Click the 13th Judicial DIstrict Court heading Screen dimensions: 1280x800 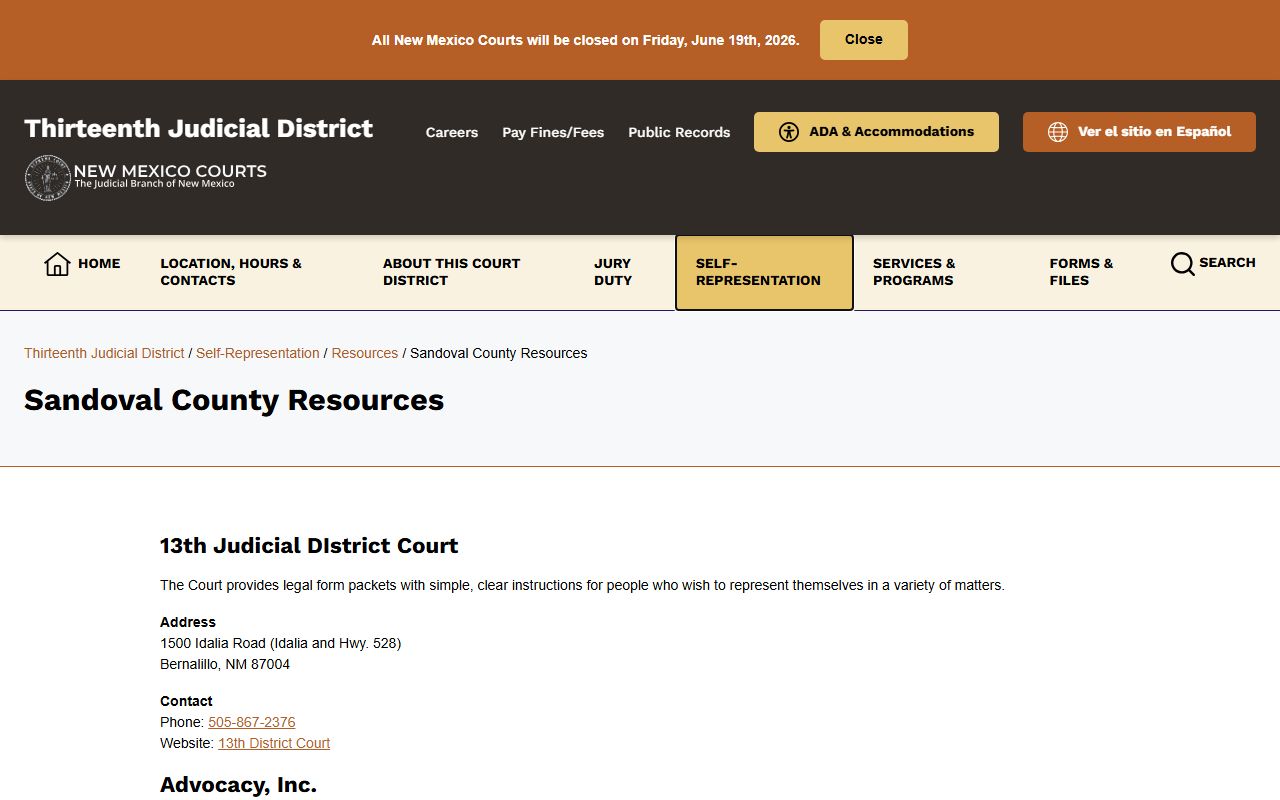(x=309, y=546)
